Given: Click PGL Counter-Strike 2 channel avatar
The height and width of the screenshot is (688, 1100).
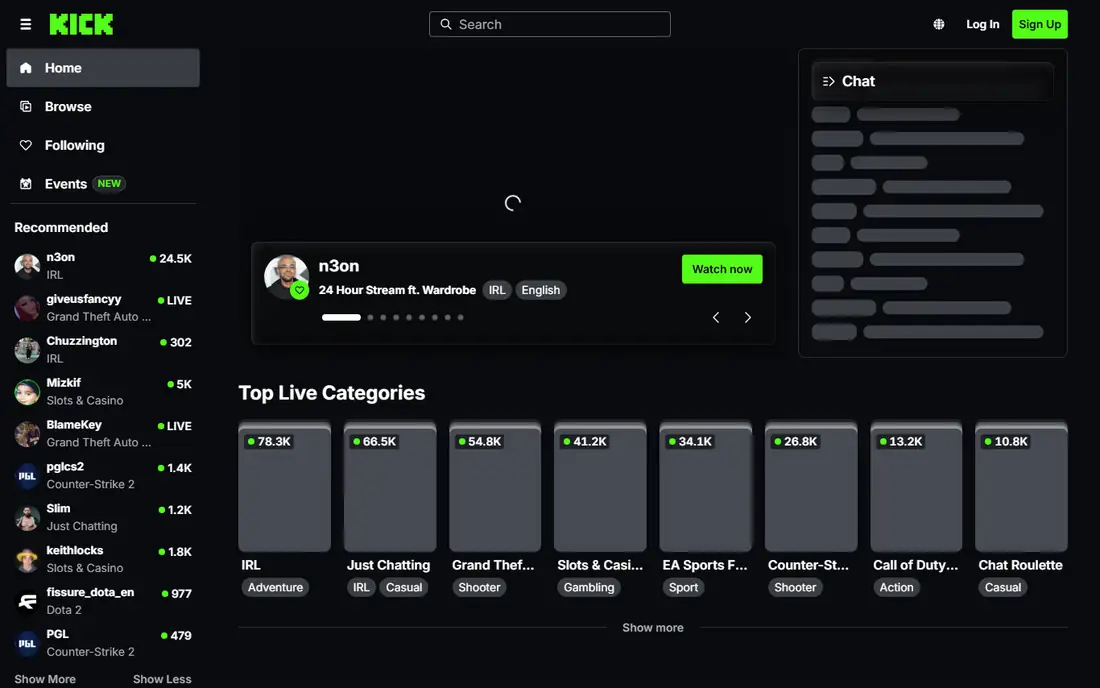Looking at the screenshot, I should (x=27, y=643).
